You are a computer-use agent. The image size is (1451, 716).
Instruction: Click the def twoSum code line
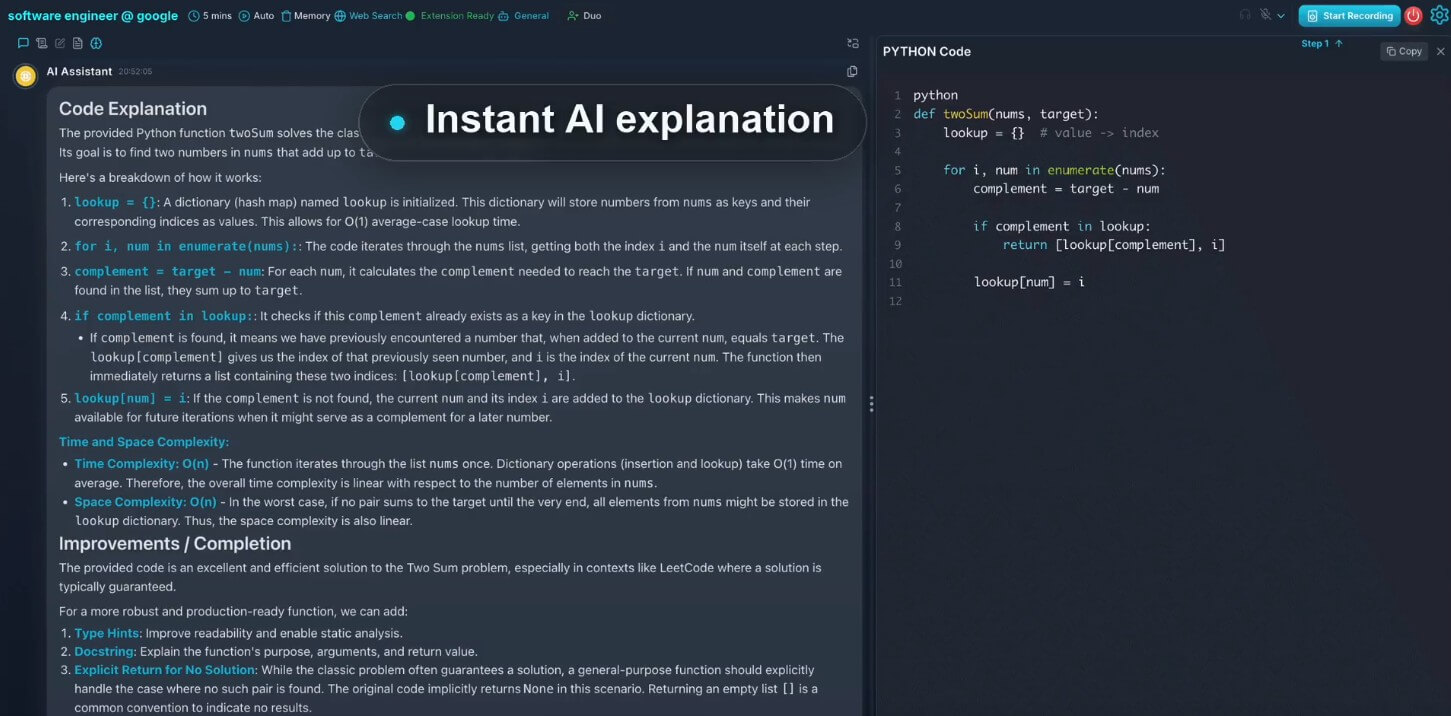(x=1006, y=114)
